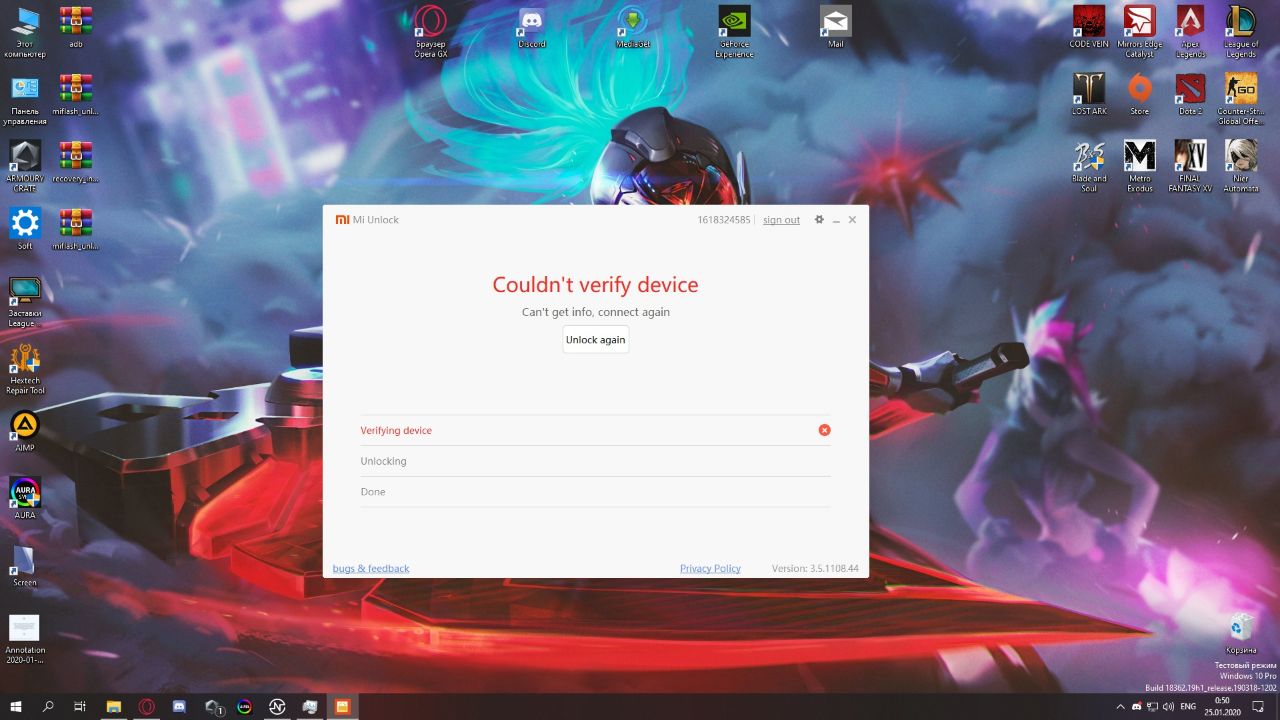Click the red error icon beside Verifying device

point(824,430)
